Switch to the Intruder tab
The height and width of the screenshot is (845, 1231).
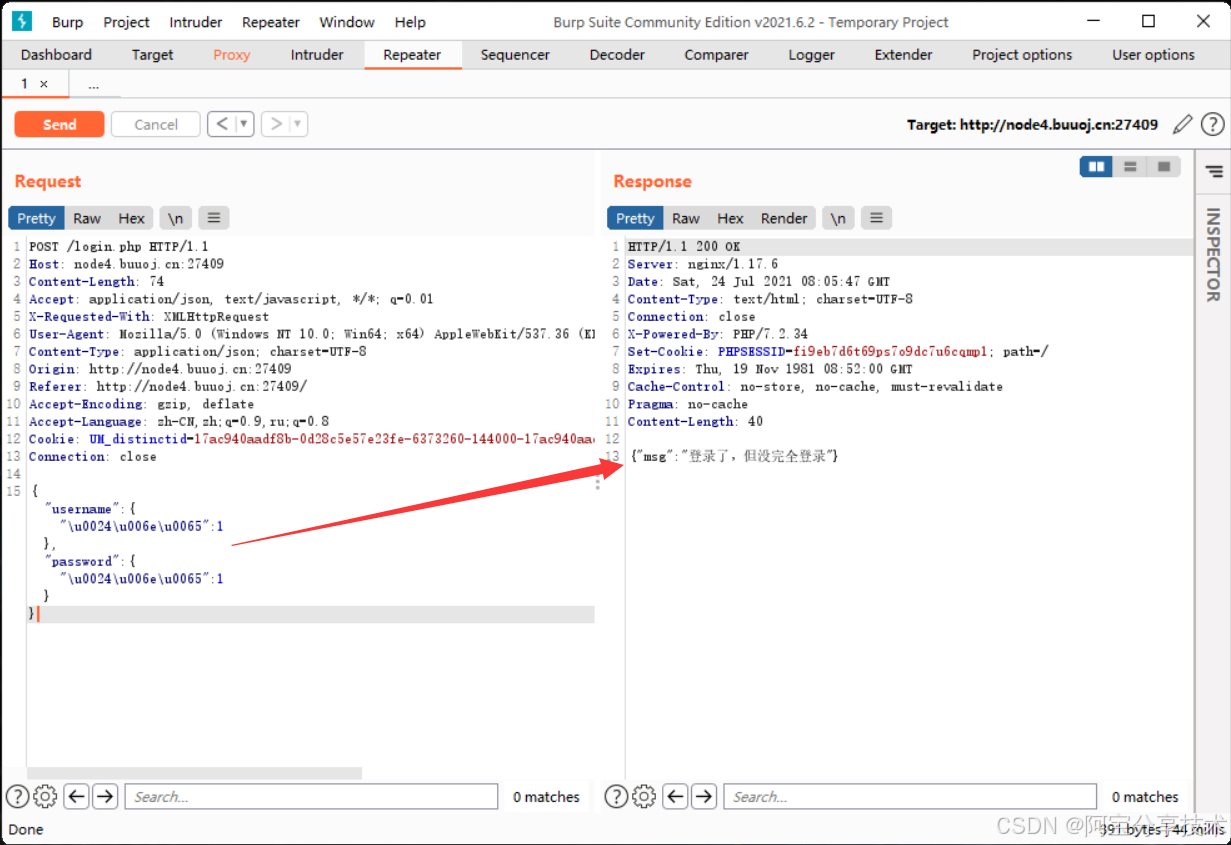point(317,55)
